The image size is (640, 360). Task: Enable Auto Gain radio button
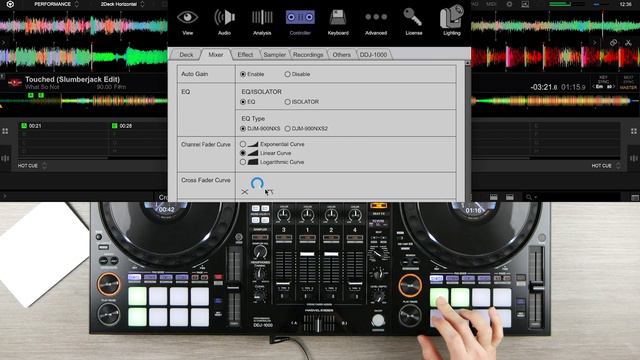[243, 74]
